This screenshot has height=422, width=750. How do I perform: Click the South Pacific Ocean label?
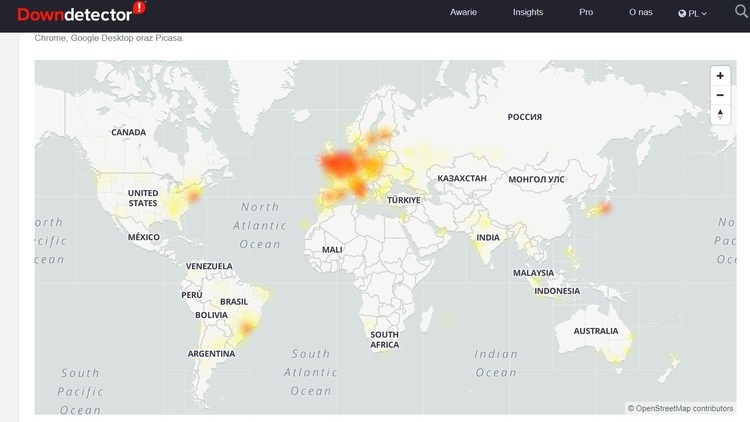[x=80, y=391]
